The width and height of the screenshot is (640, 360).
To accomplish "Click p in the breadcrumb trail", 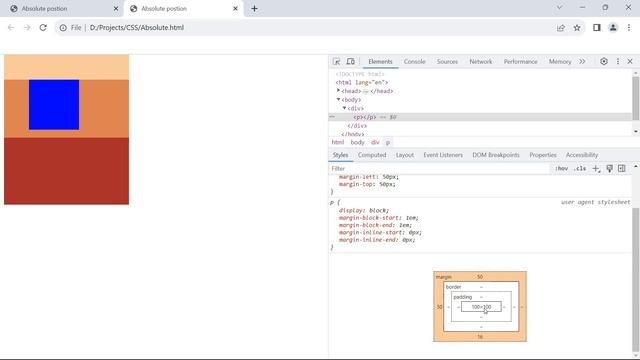I will point(388,142).
